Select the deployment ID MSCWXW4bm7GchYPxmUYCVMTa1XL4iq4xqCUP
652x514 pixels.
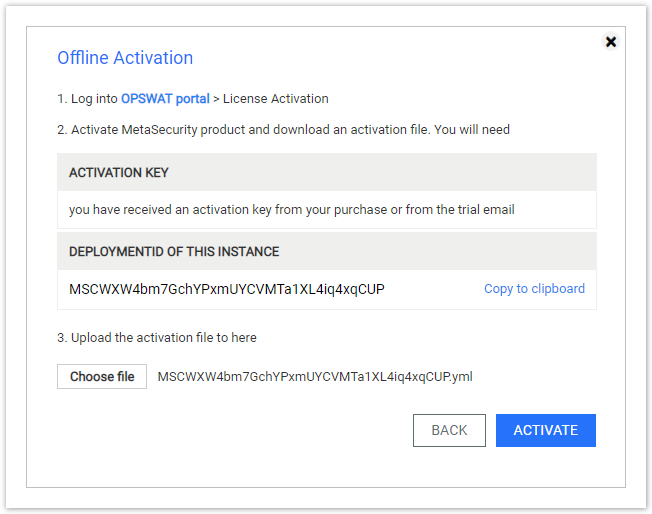[x=227, y=289]
